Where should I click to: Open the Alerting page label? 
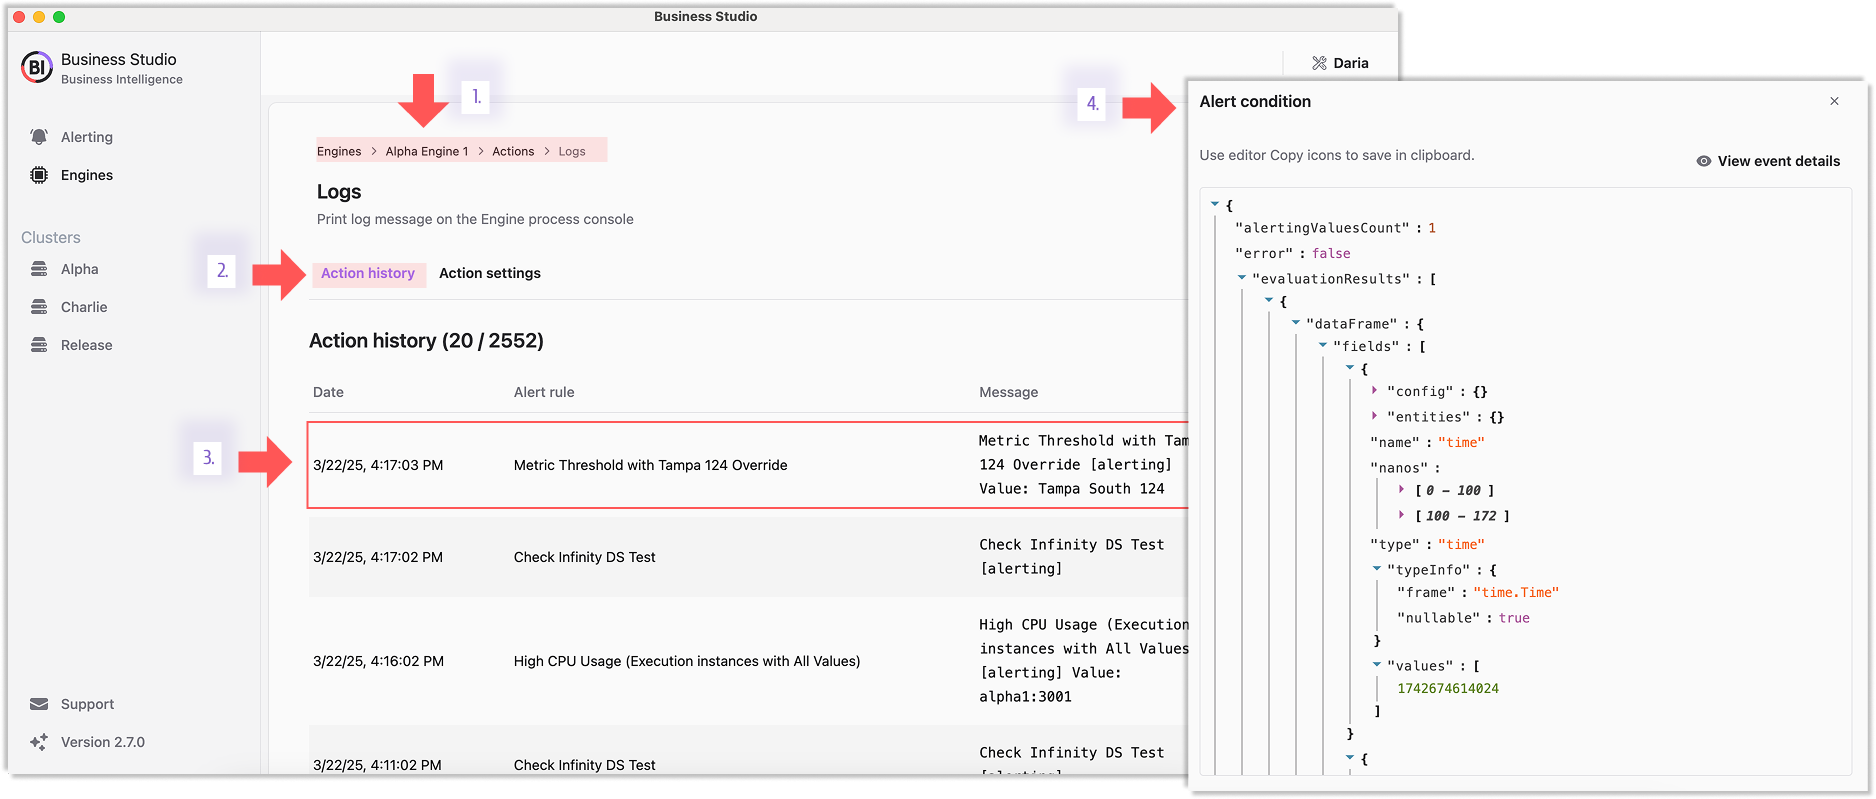coord(87,137)
